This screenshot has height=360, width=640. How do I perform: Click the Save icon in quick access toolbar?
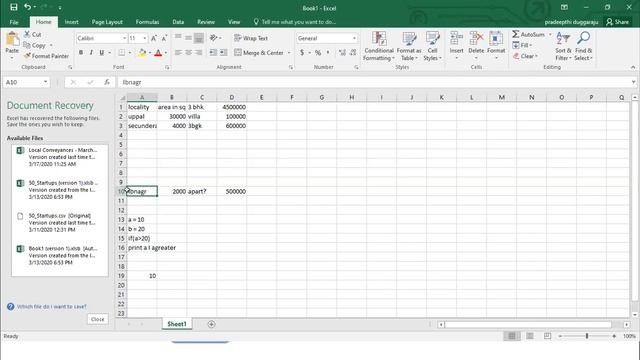13,7
